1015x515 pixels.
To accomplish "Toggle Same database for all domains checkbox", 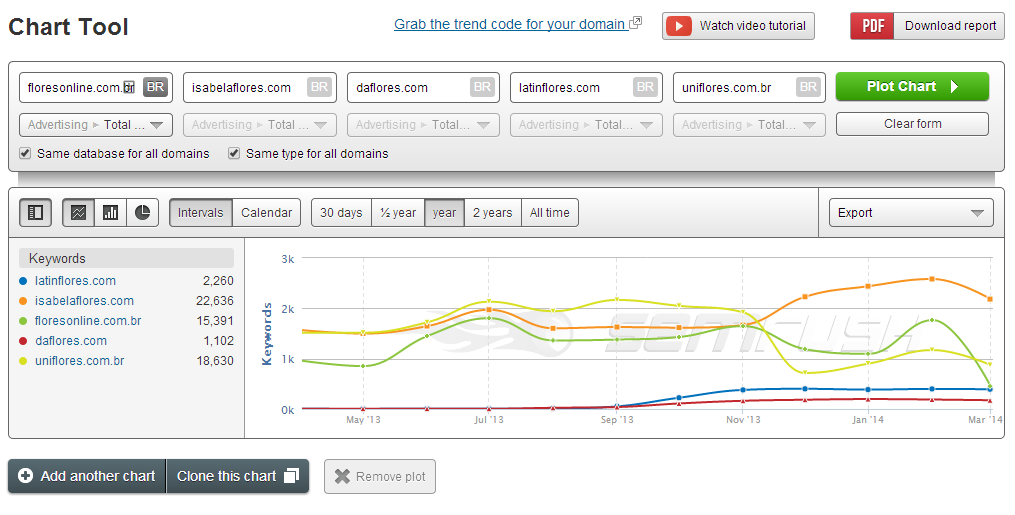I will click(x=25, y=154).
